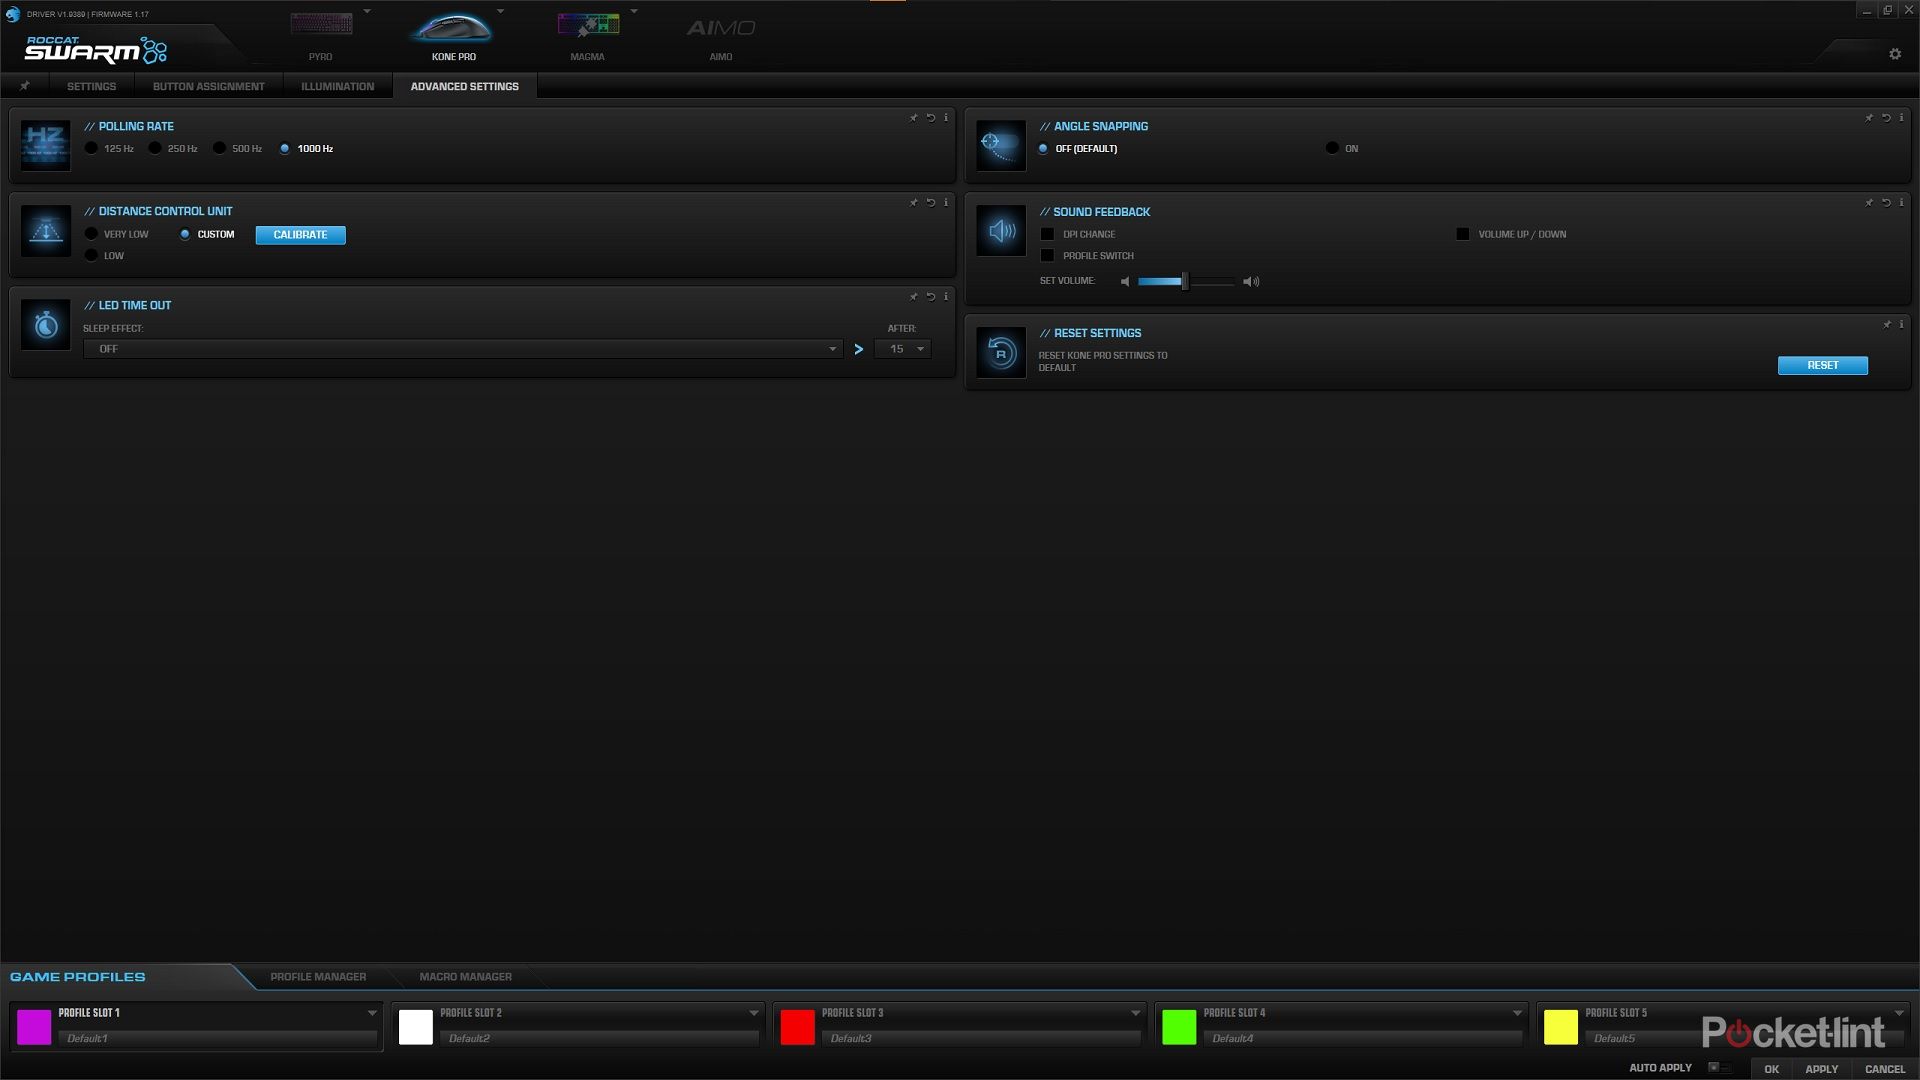
Task: Pin the Sound Feedback panel
Action: click(1868, 203)
